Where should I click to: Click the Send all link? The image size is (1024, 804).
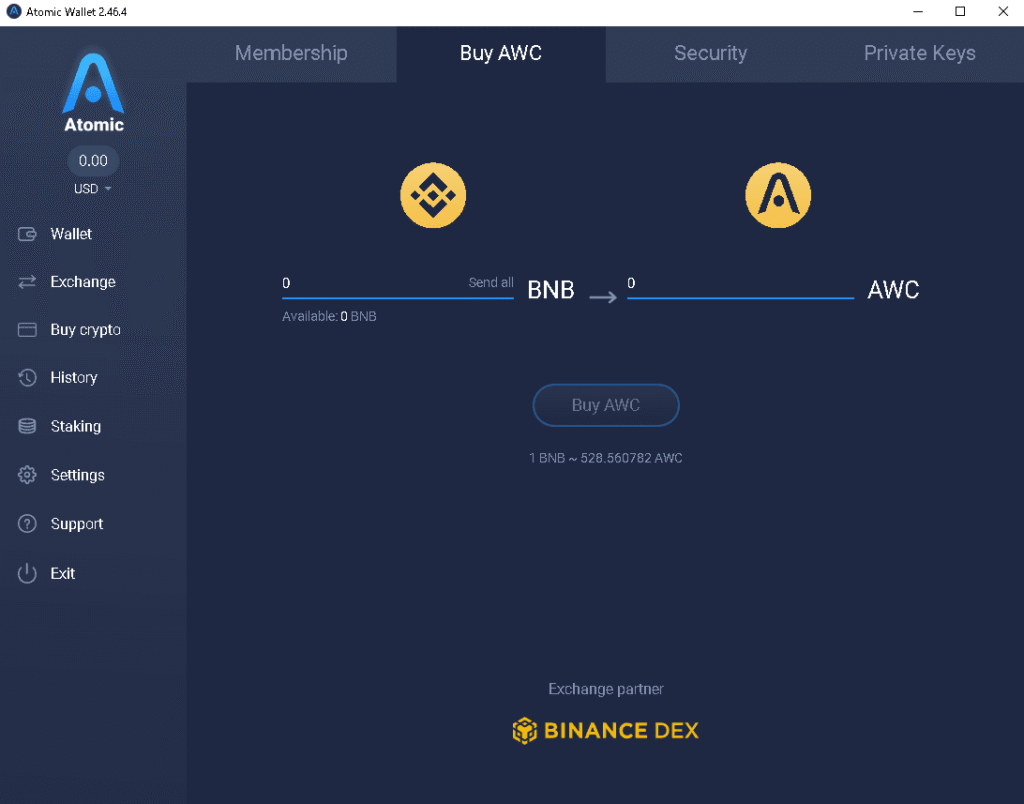tap(491, 283)
